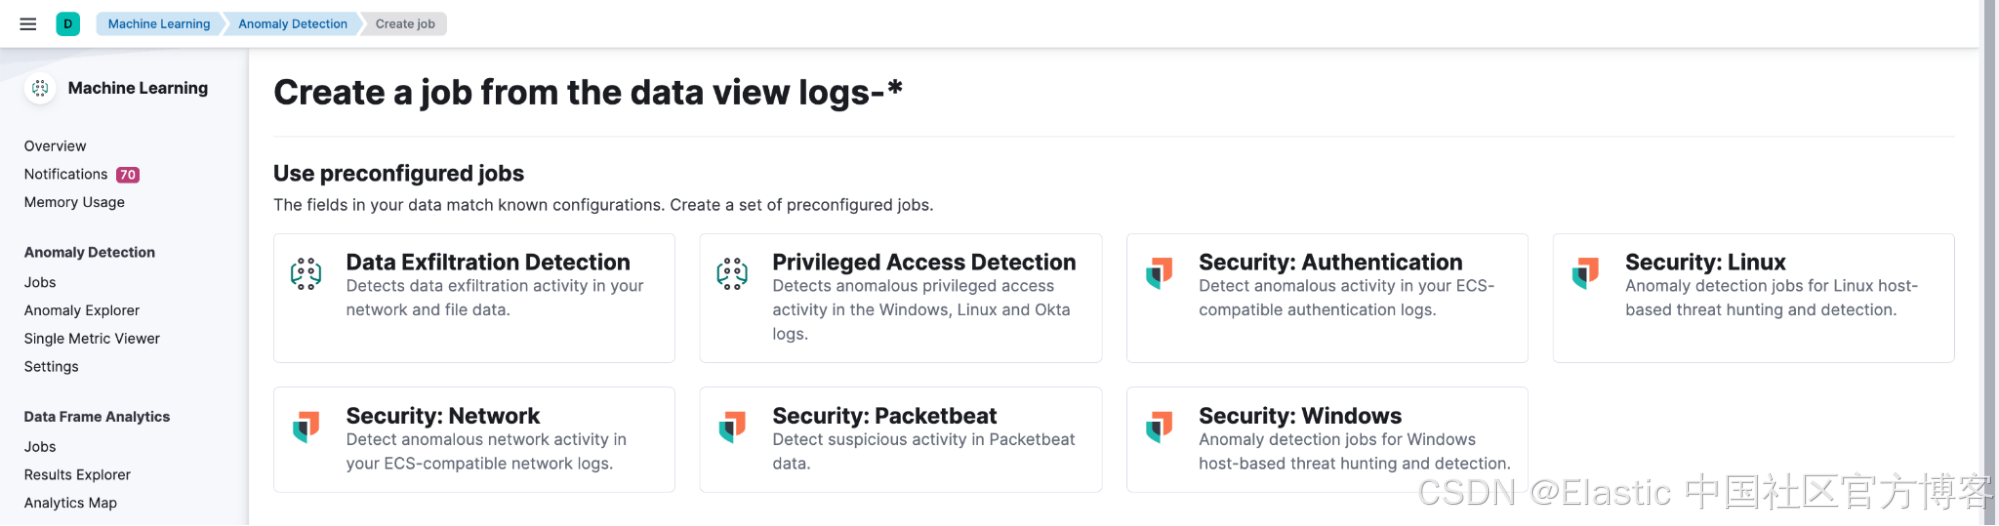This screenshot has width=1999, height=526.
Task: Click the Machine Learning sidebar logo icon
Action: 40,88
